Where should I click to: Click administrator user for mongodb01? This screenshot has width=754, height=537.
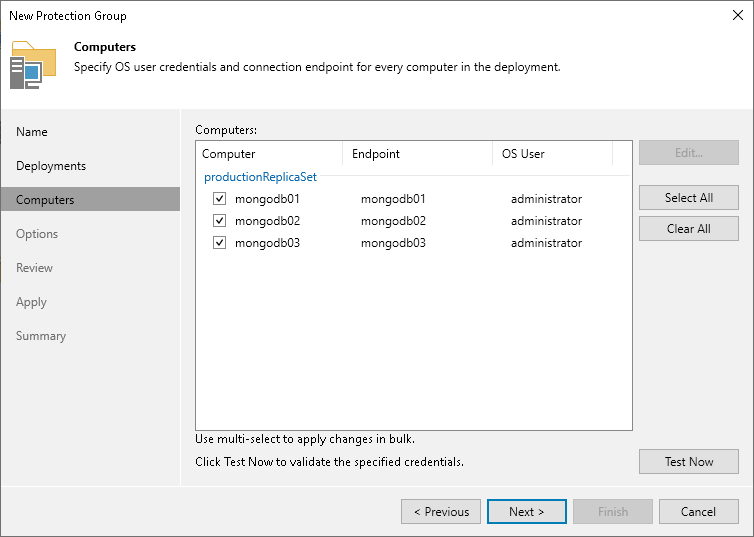(546, 199)
